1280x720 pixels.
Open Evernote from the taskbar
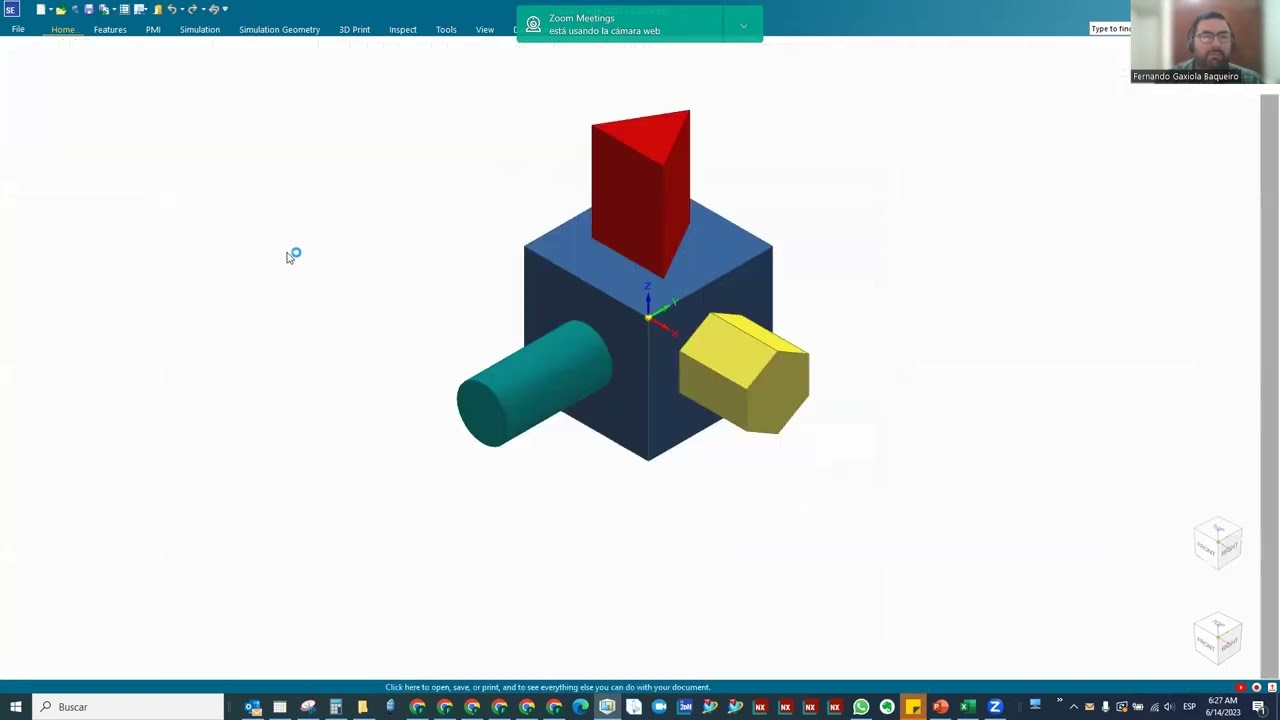tap(887, 707)
